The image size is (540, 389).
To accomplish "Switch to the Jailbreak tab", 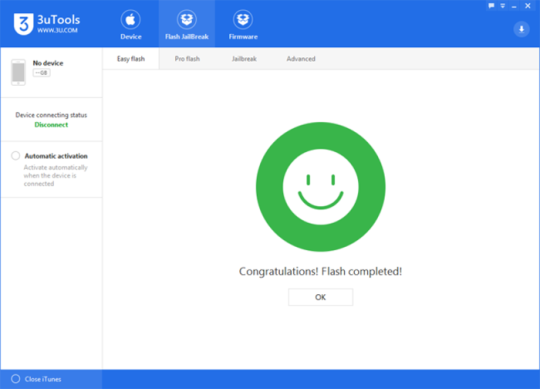I will 244,59.
